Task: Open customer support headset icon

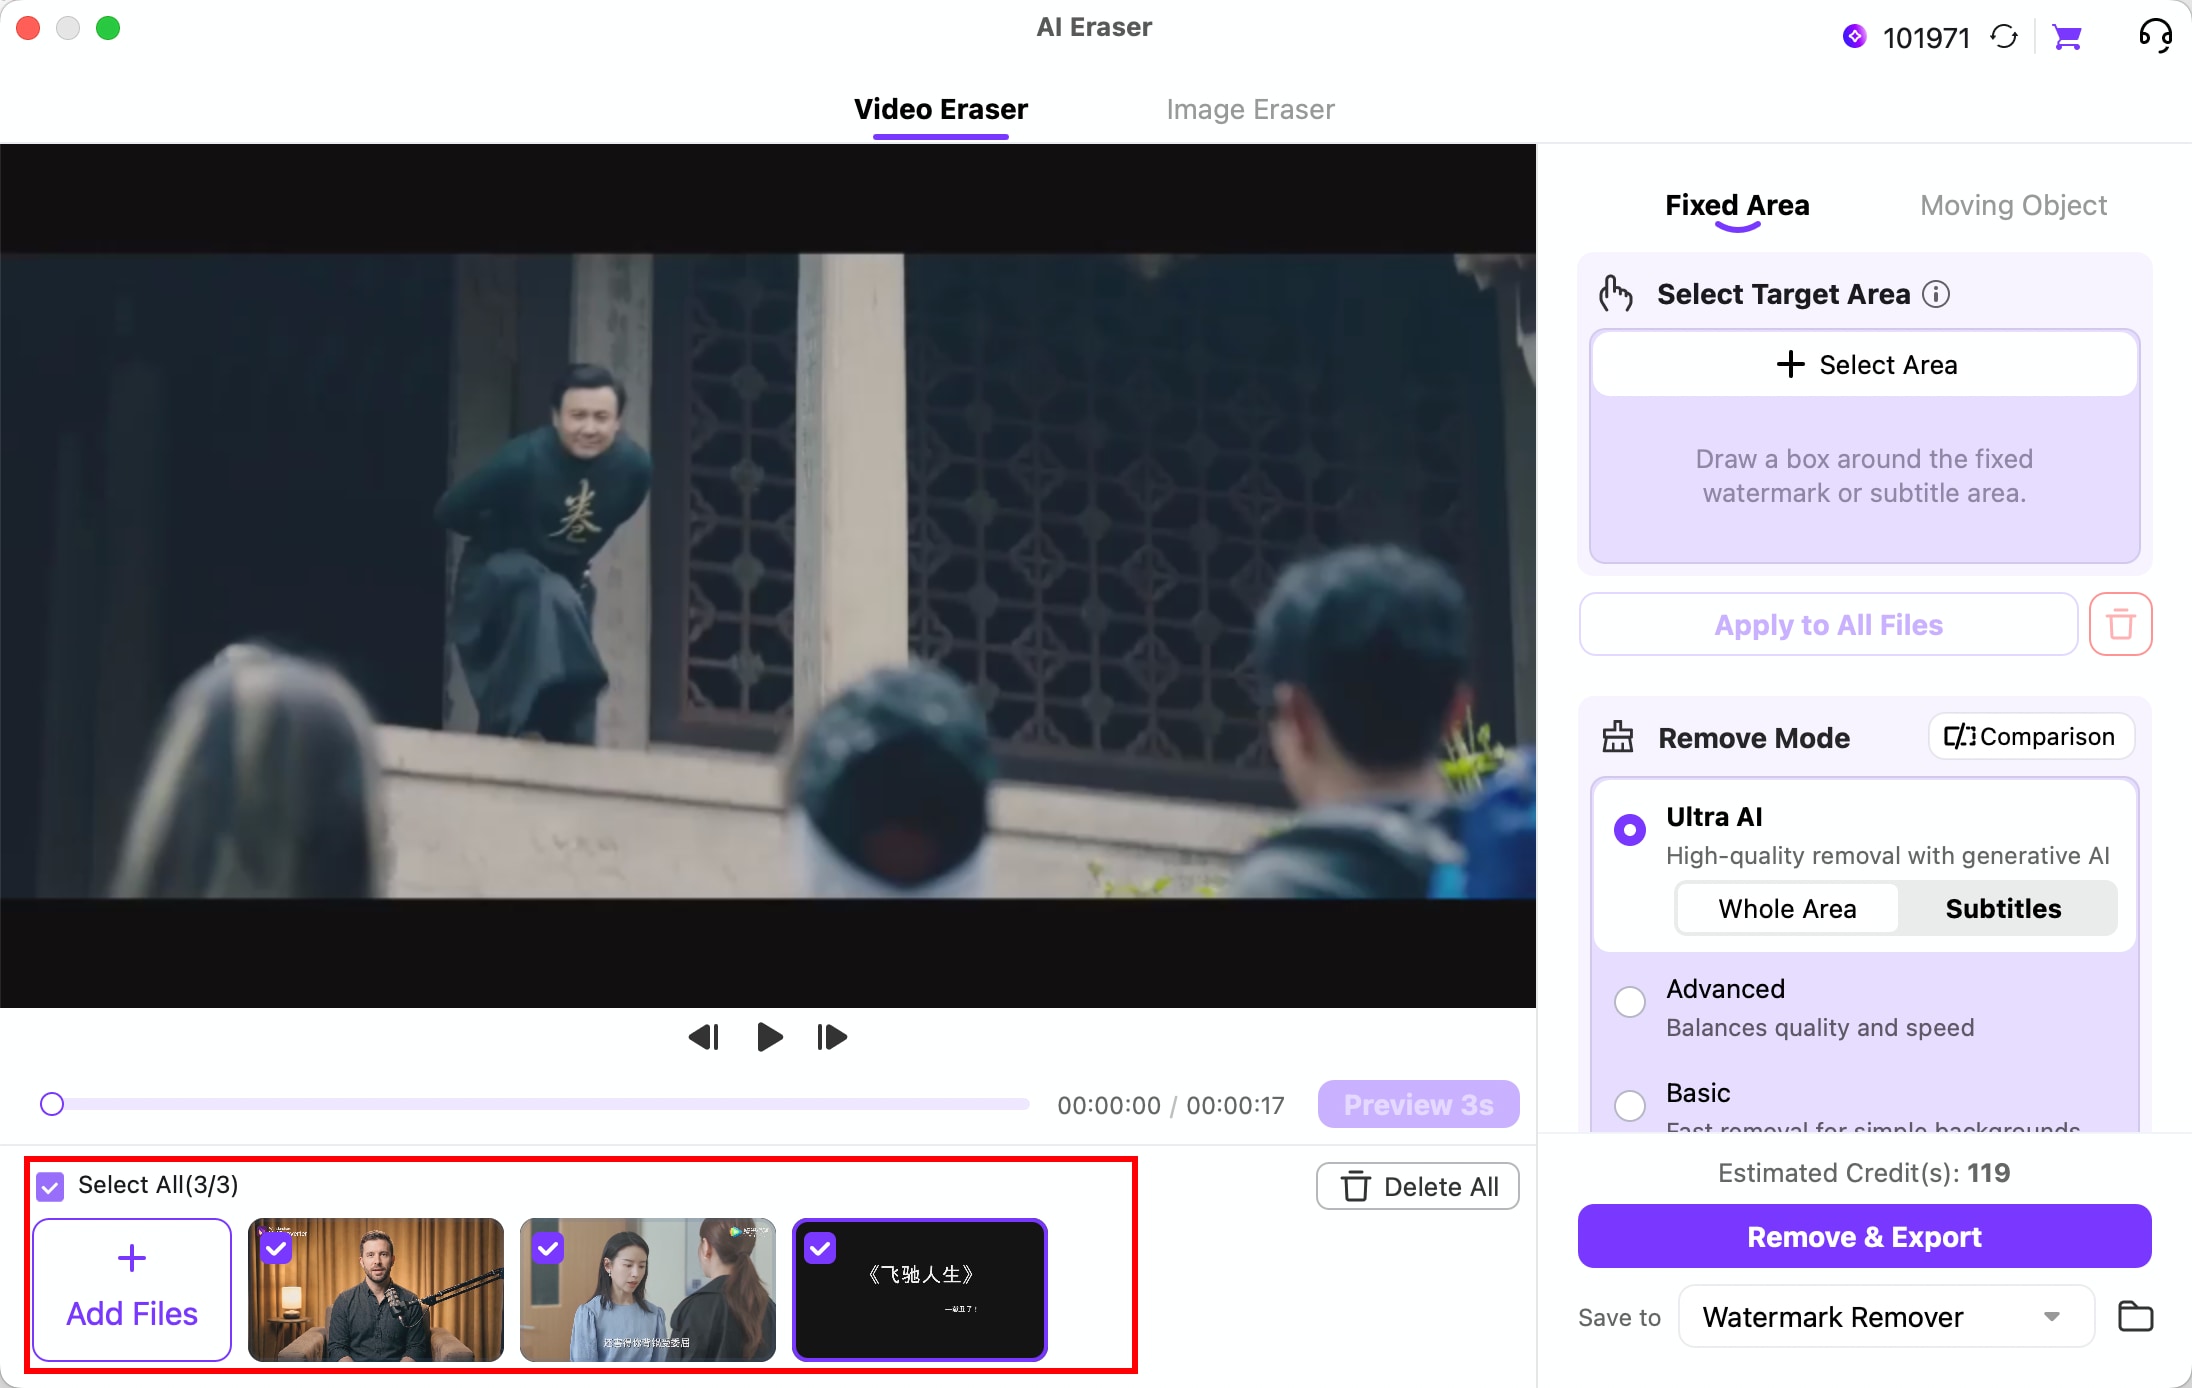Action: pos(2155,36)
